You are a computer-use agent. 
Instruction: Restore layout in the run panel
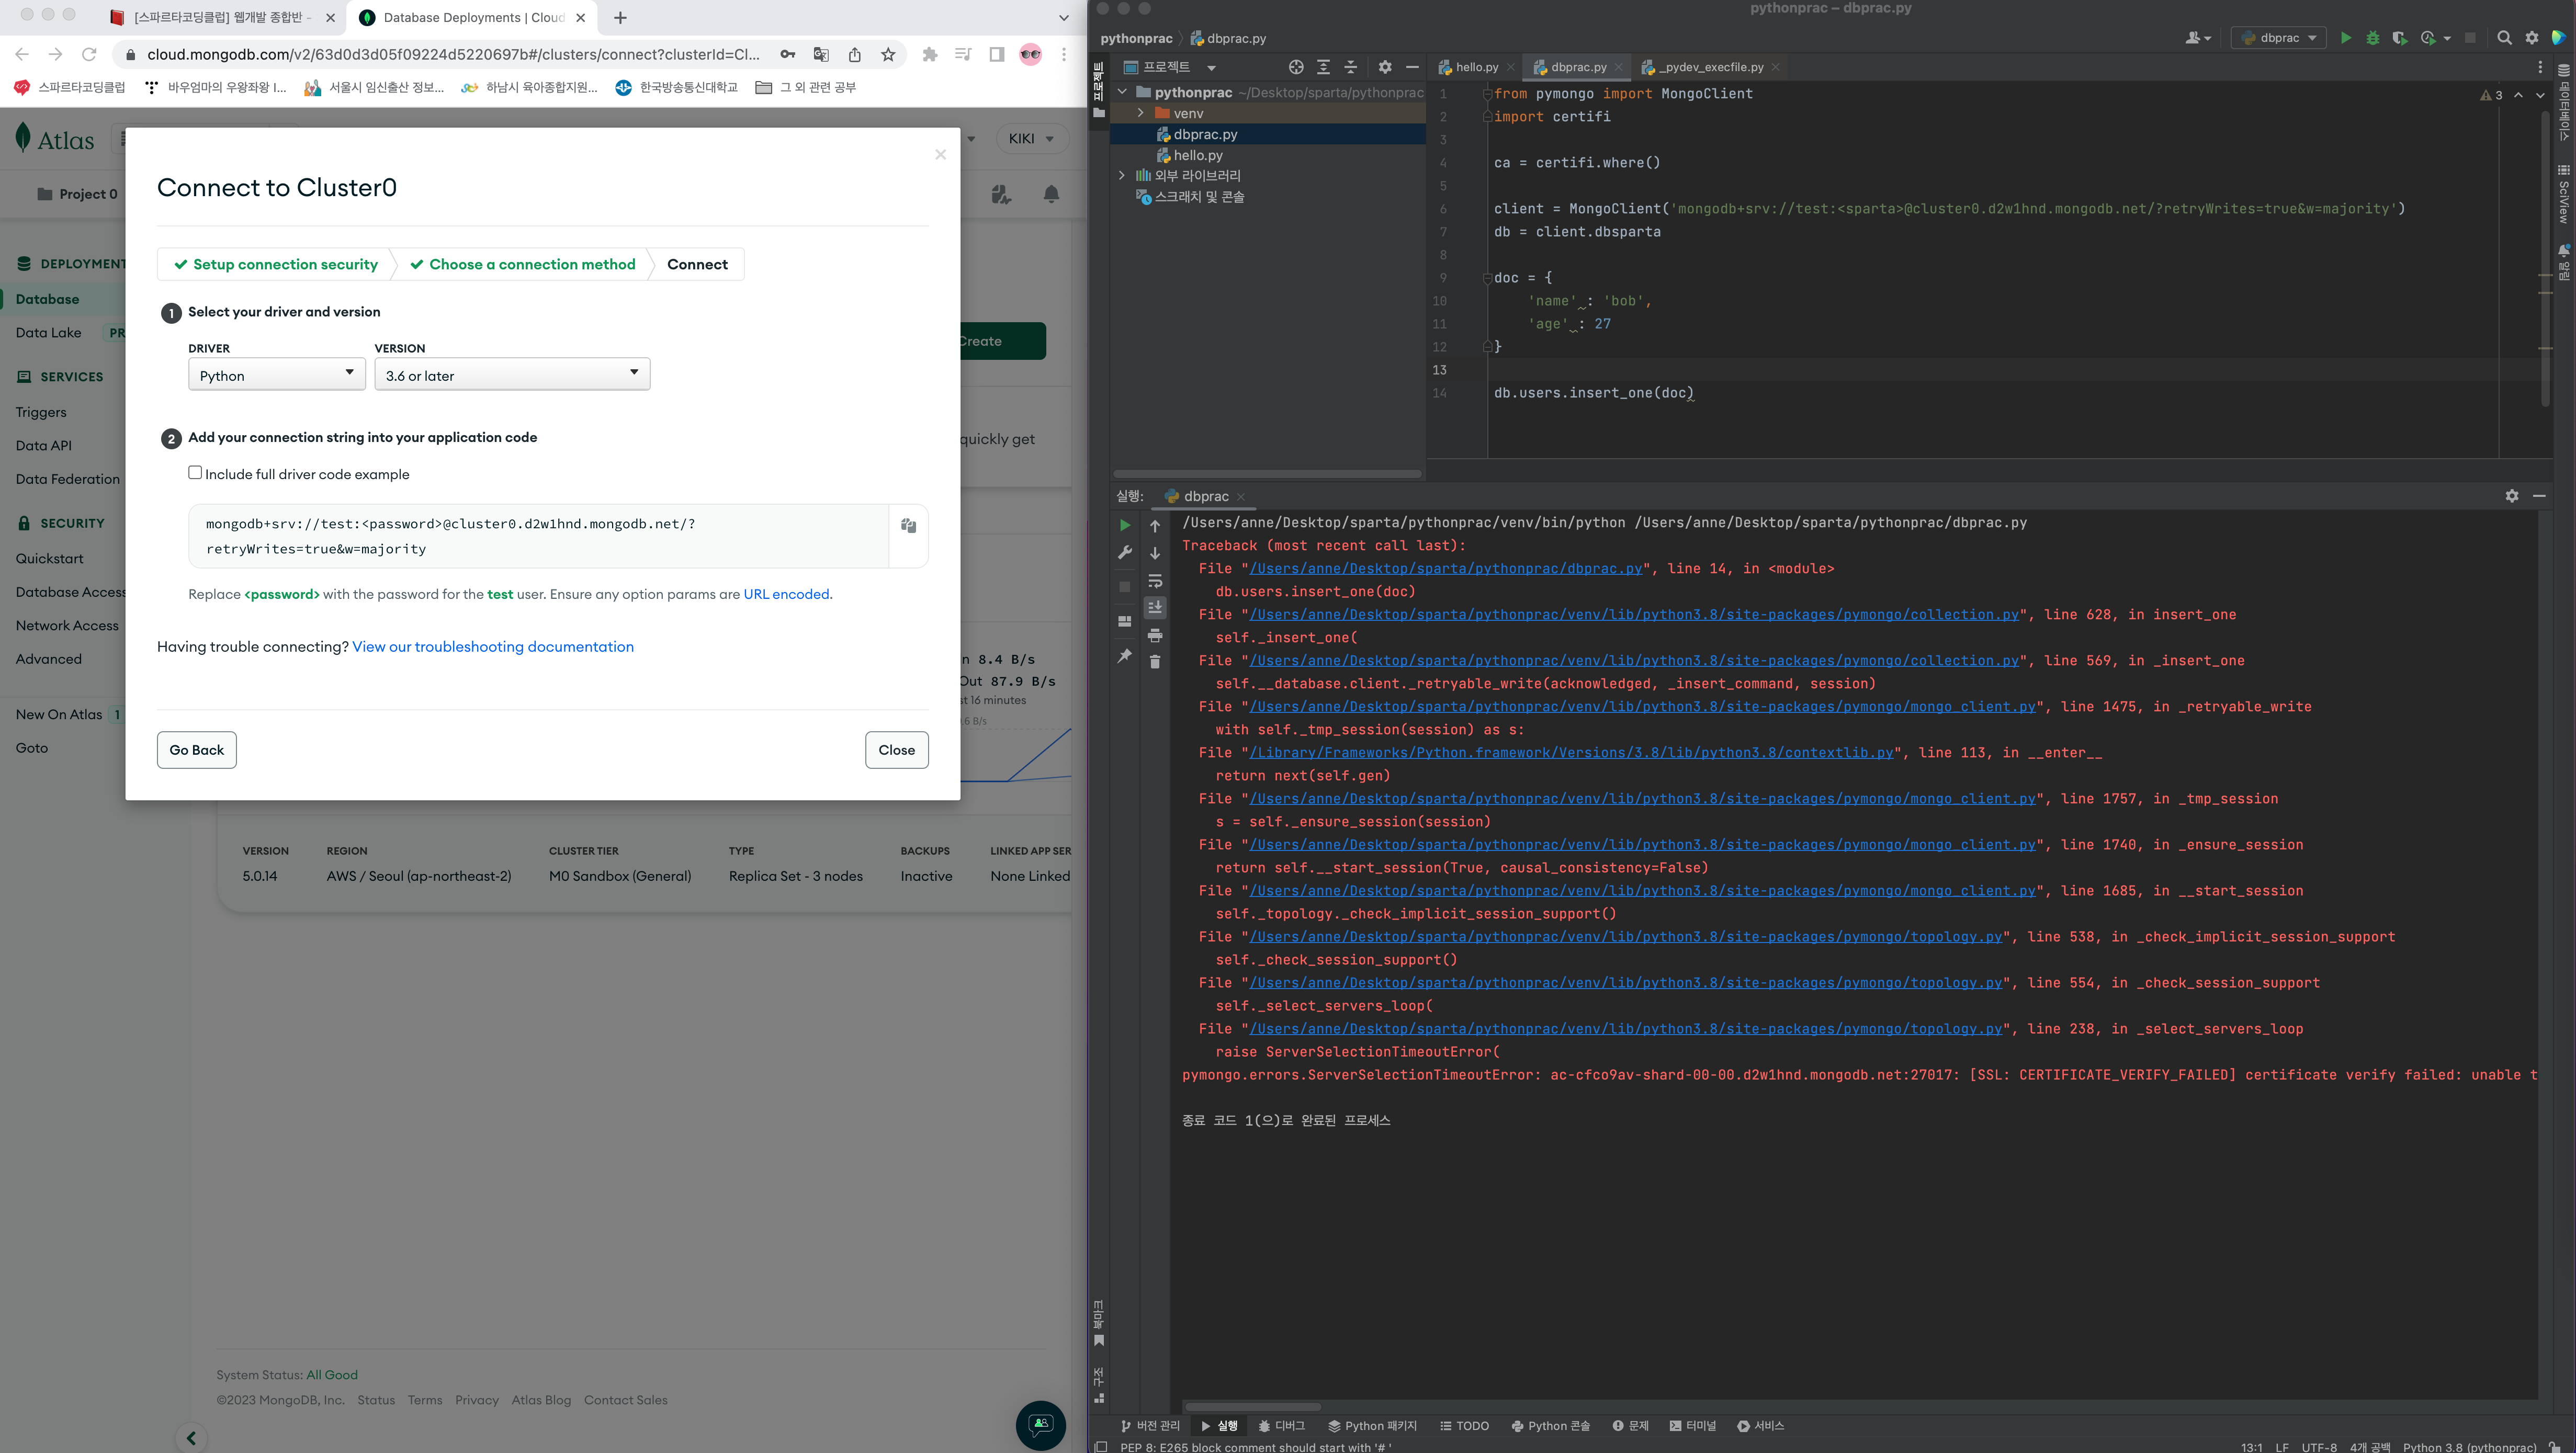point(1125,621)
